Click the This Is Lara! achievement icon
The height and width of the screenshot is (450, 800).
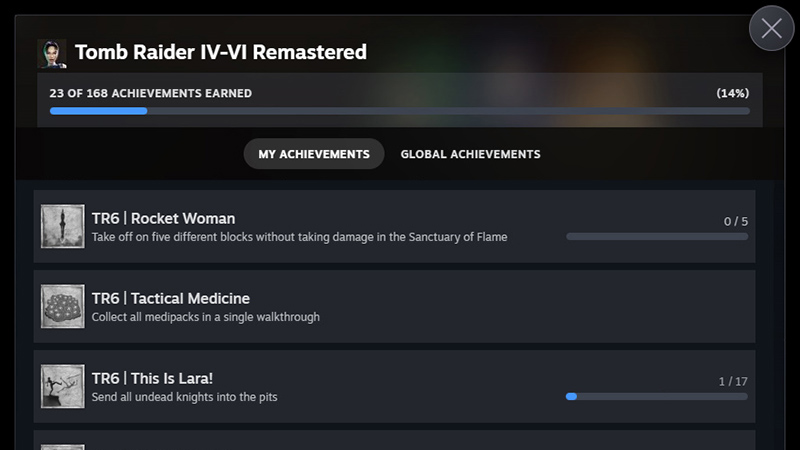coord(62,386)
